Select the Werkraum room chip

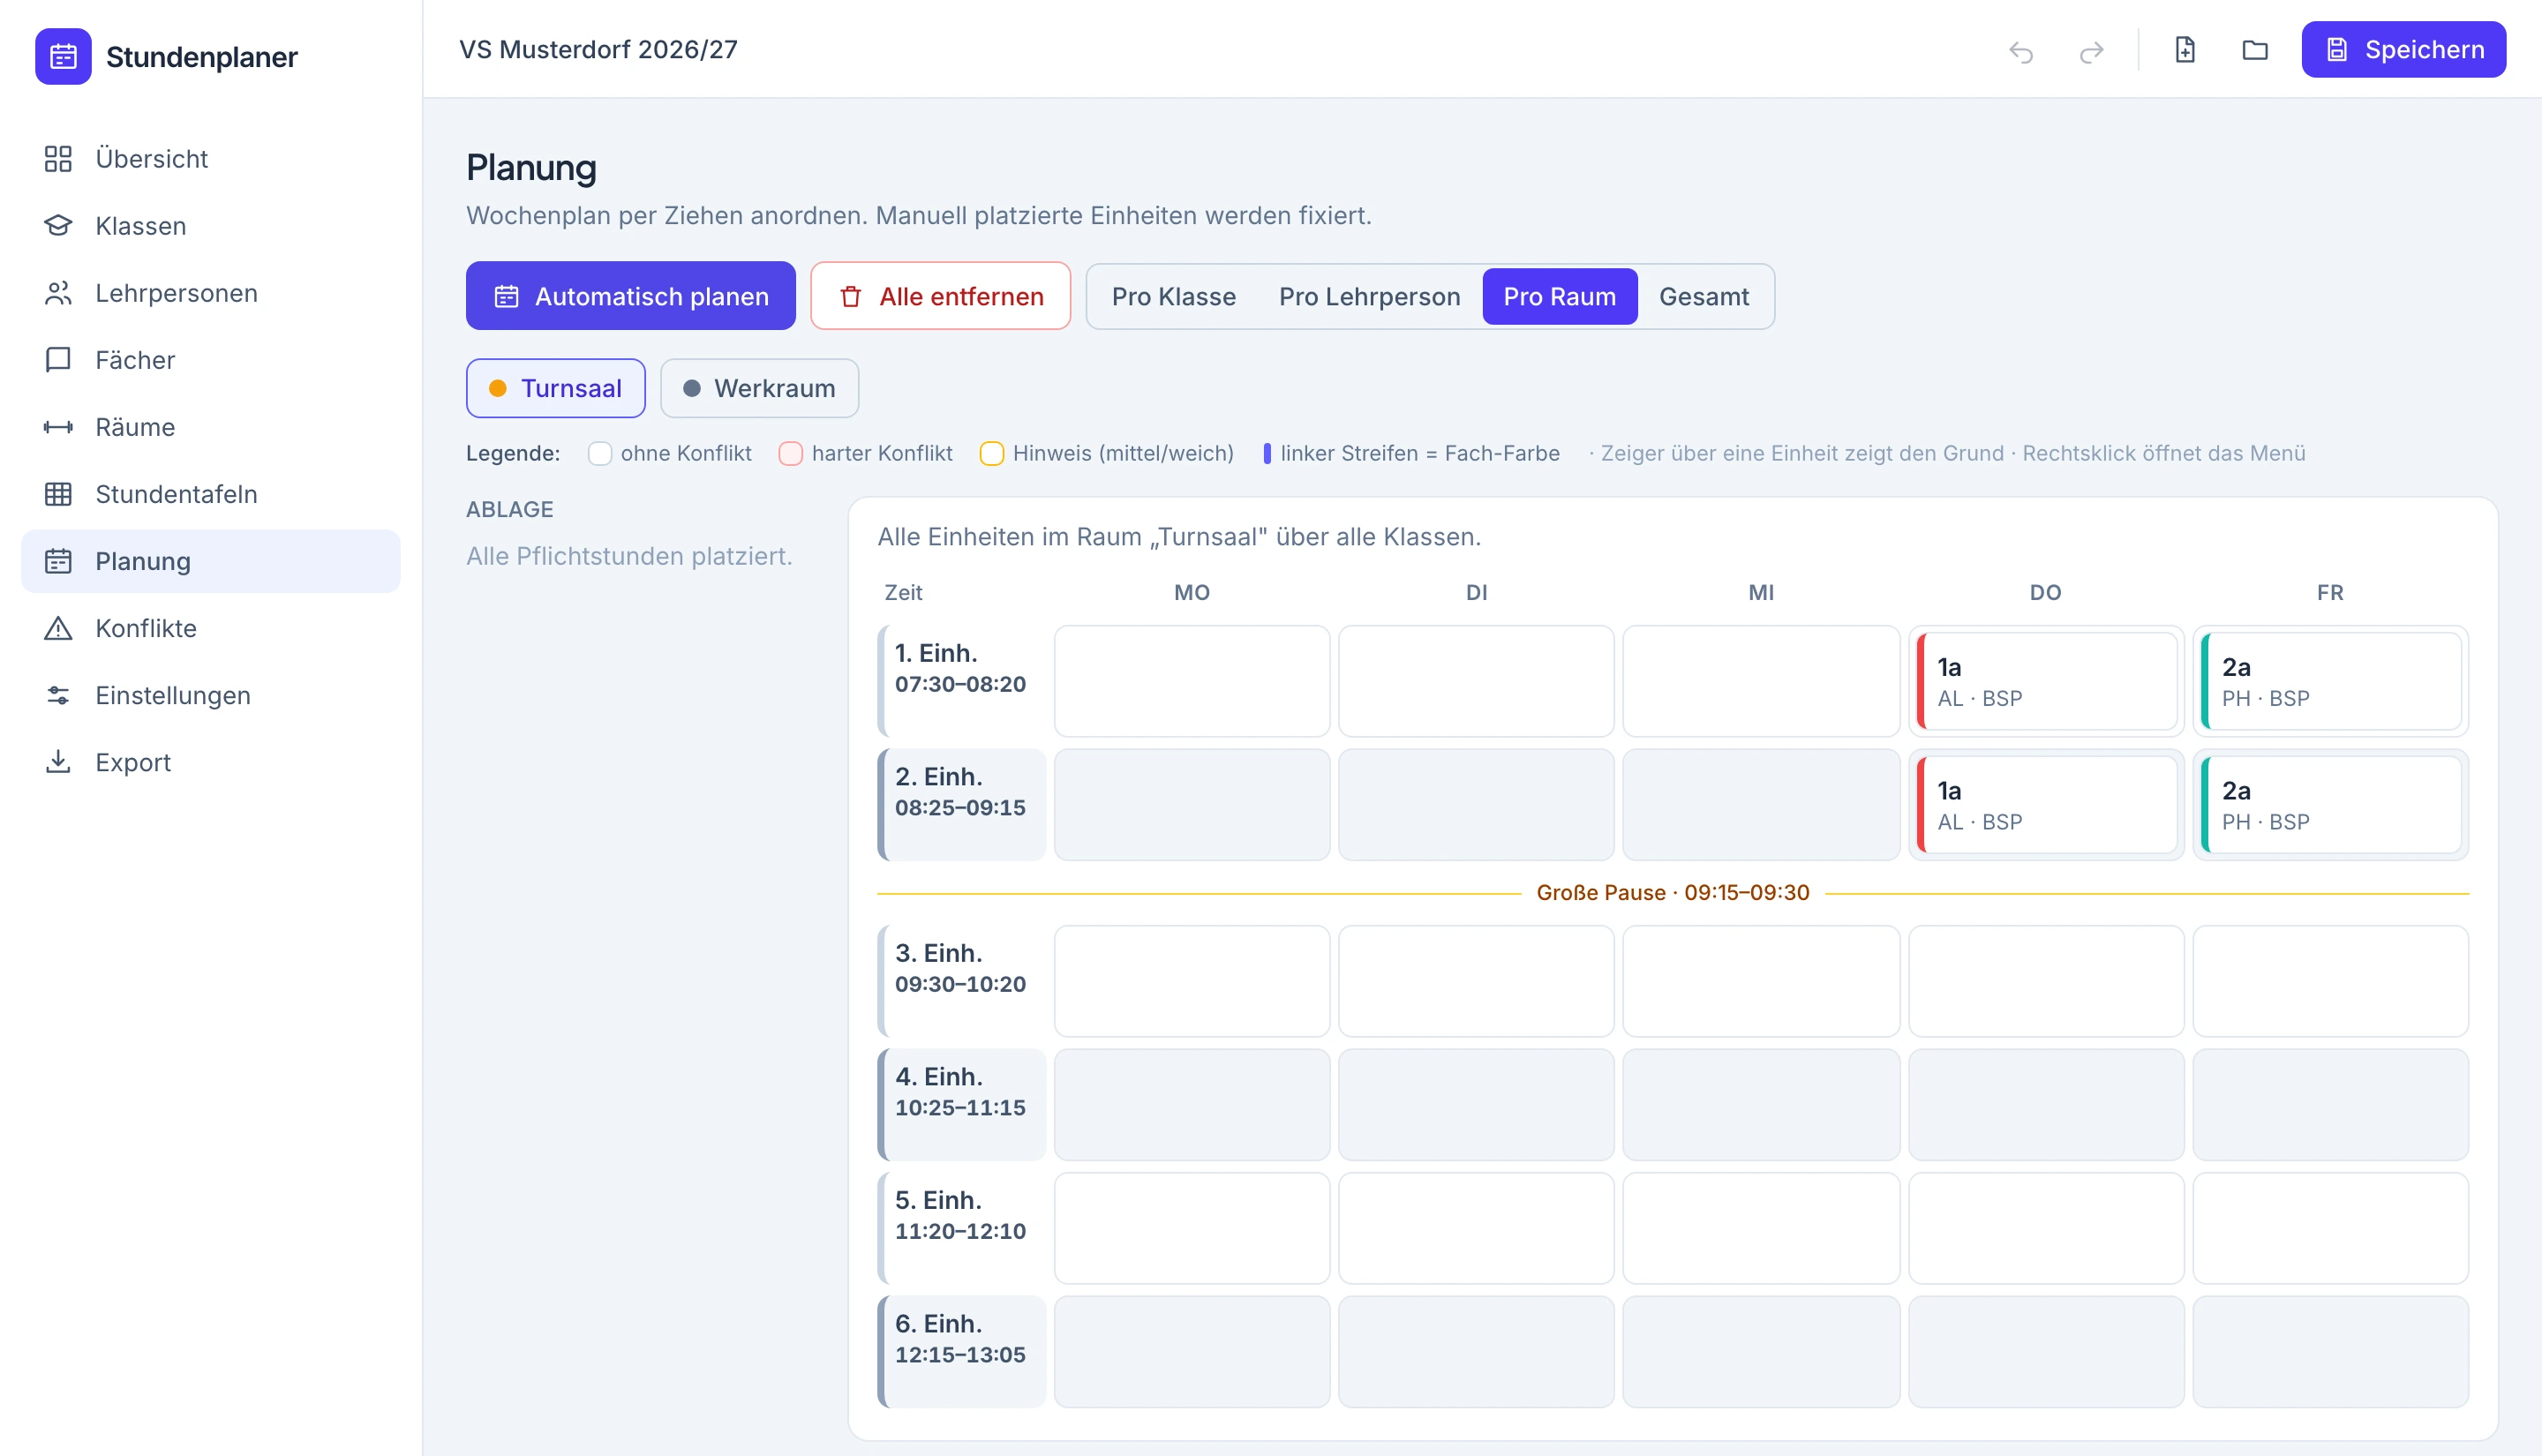pos(759,388)
